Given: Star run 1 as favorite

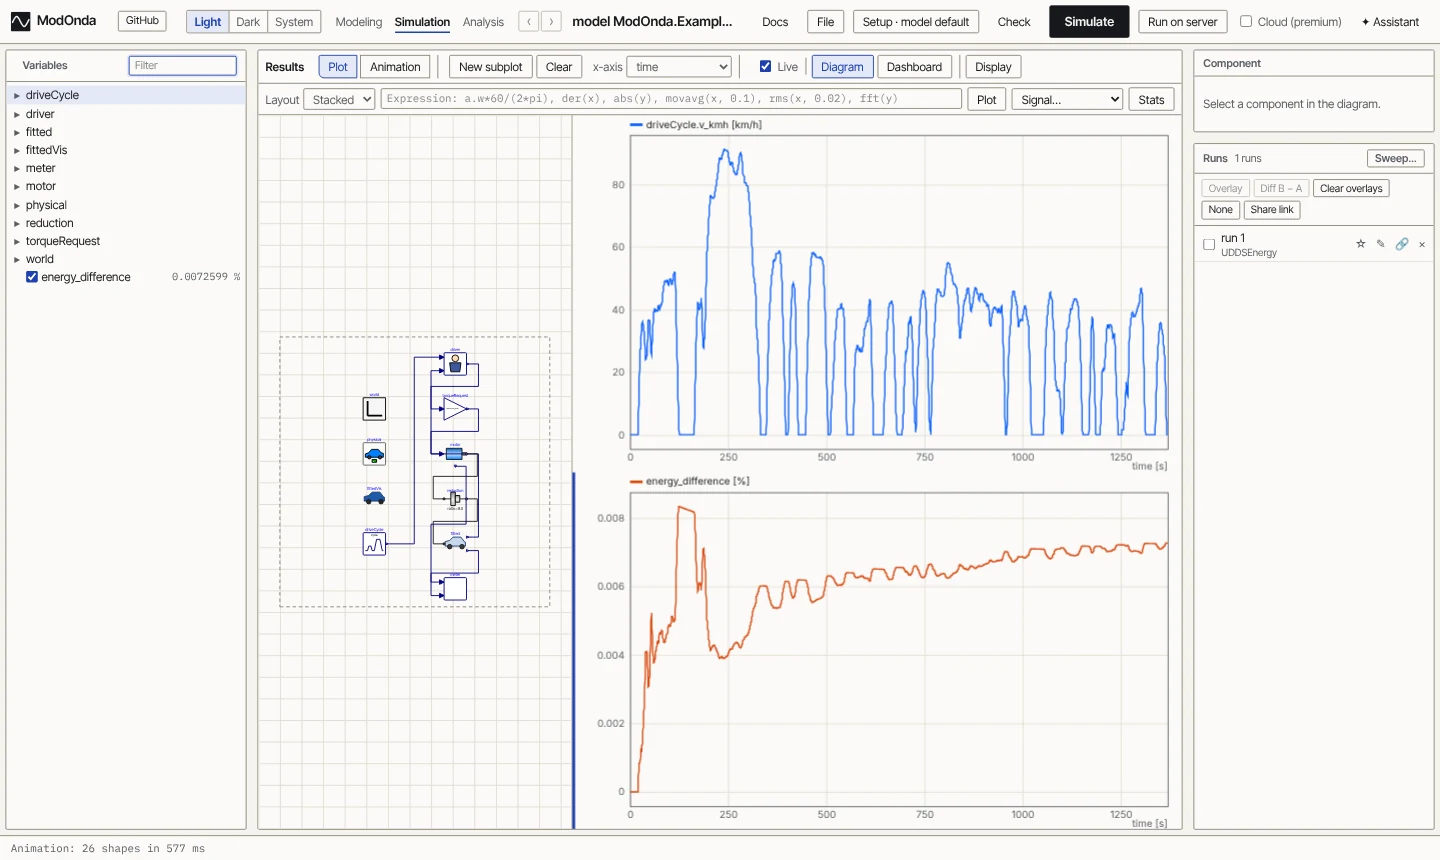Looking at the screenshot, I should click(x=1360, y=244).
